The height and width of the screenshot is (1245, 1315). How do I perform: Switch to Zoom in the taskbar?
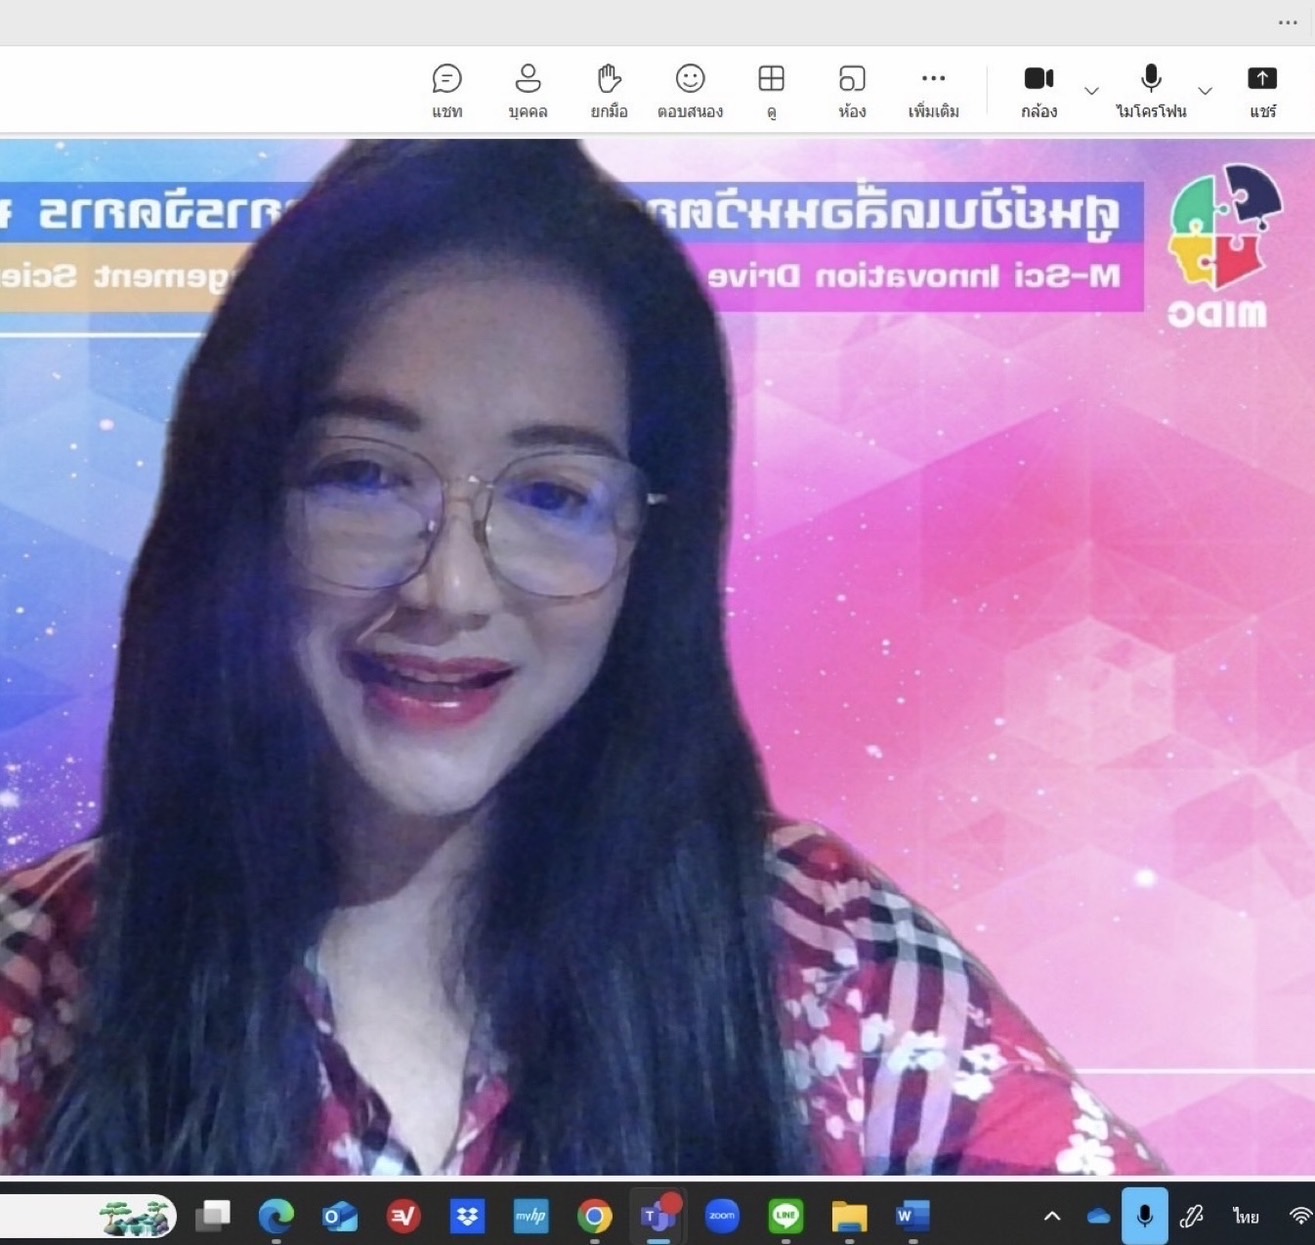pyautogui.click(x=722, y=1216)
